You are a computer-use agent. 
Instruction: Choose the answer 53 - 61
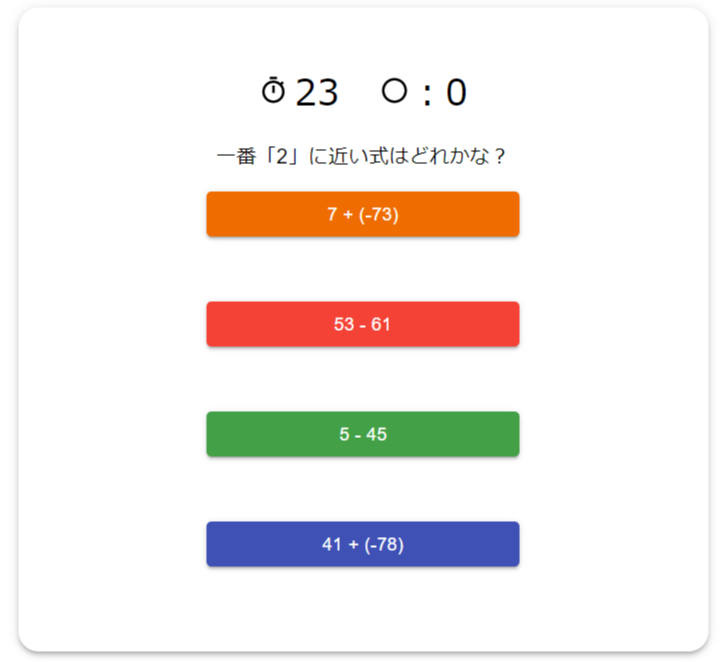coord(362,324)
